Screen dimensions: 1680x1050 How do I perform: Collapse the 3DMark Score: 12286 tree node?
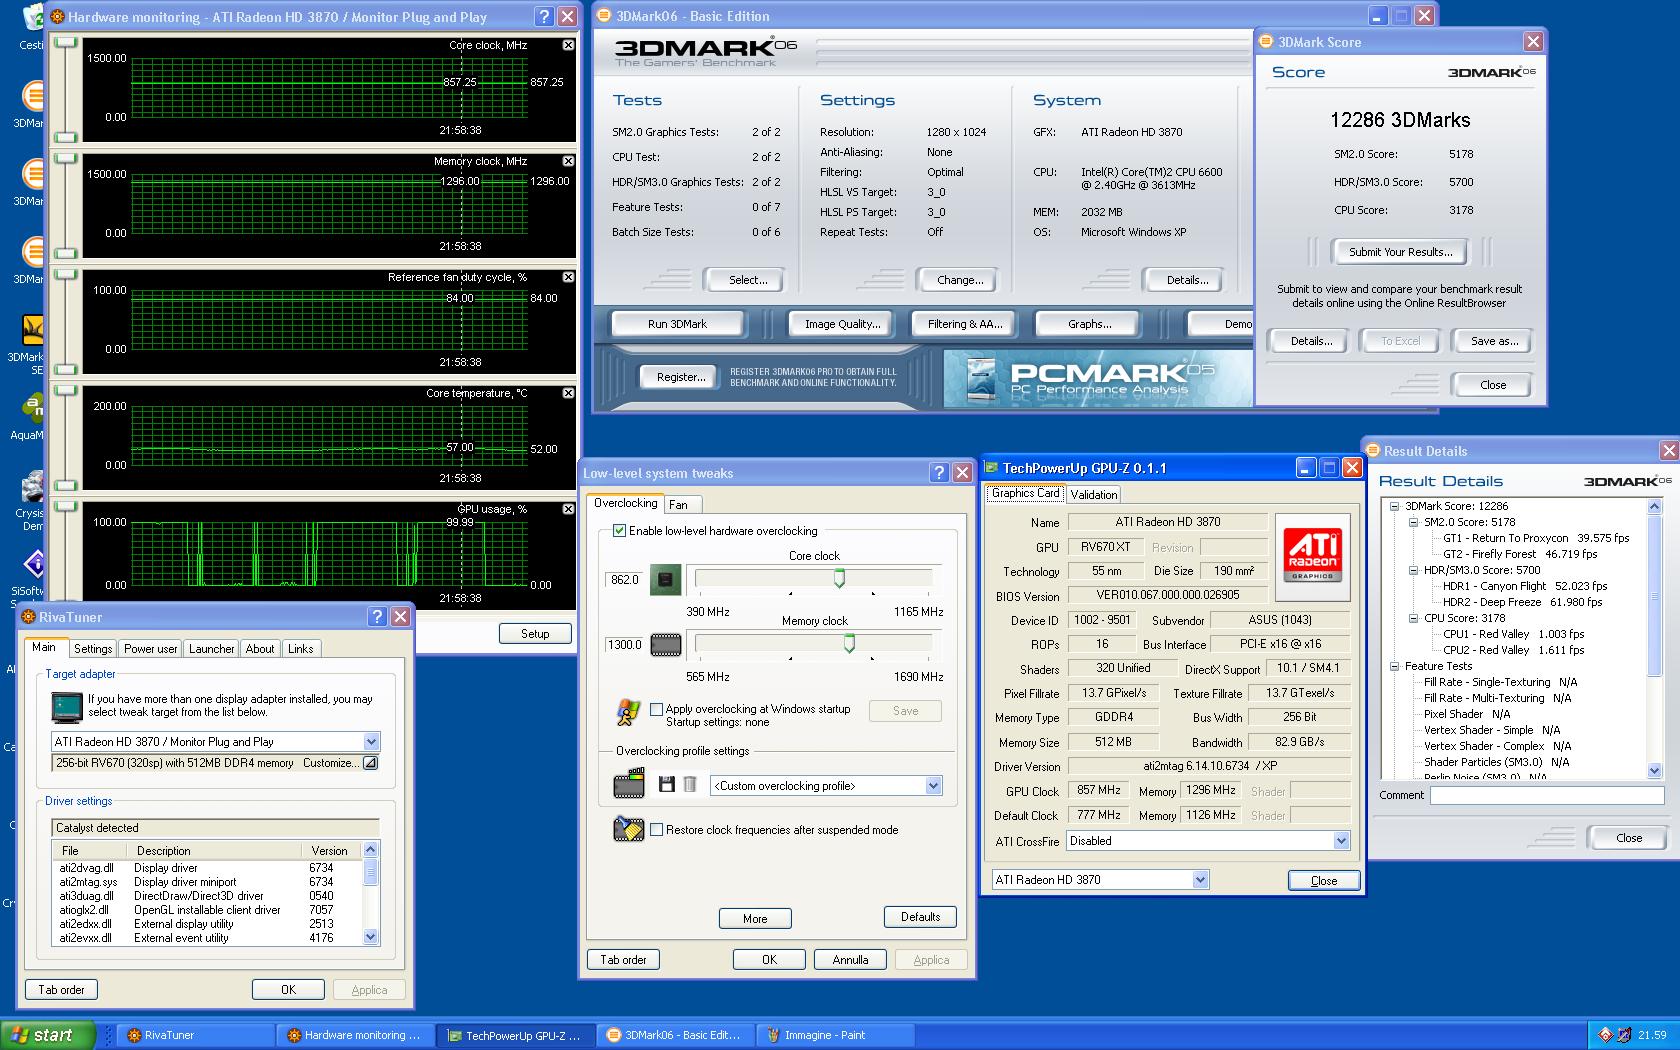tap(1395, 506)
